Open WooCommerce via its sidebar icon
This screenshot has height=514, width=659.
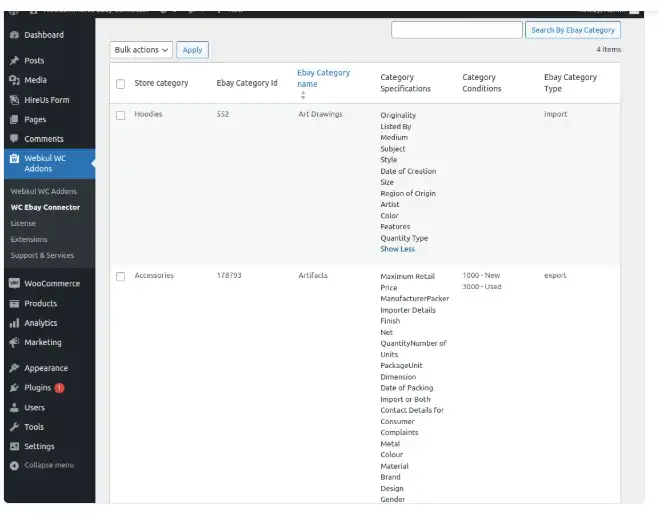point(14,284)
